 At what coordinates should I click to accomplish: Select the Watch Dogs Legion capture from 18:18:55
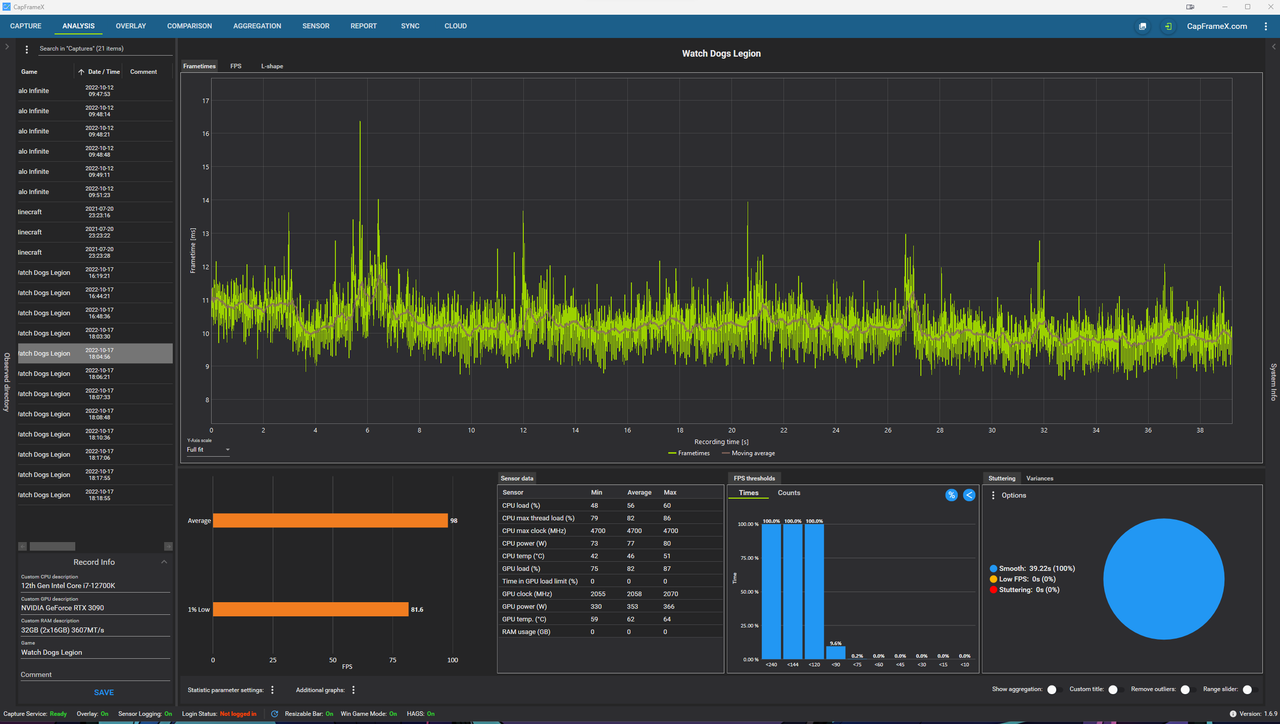95,495
